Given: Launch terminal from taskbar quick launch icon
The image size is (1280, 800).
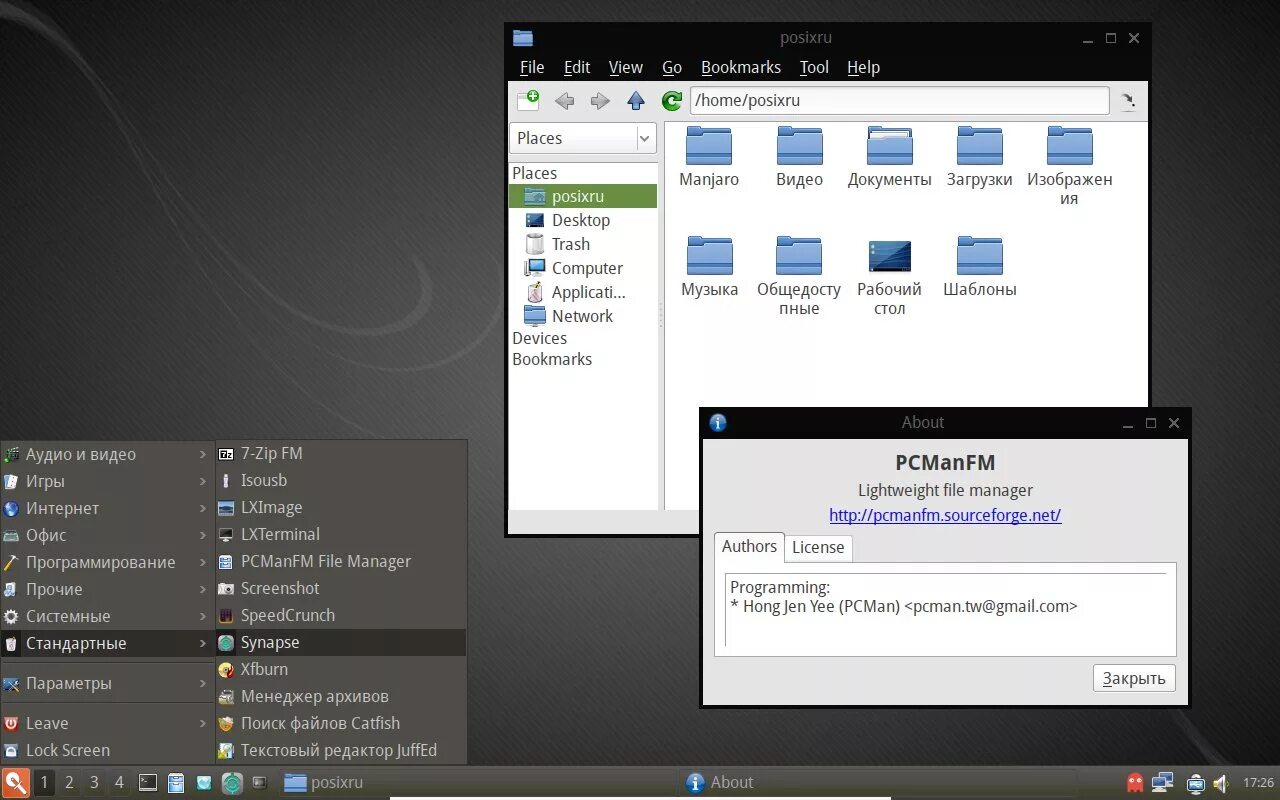Looking at the screenshot, I should pyautogui.click(x=148, y=783).
